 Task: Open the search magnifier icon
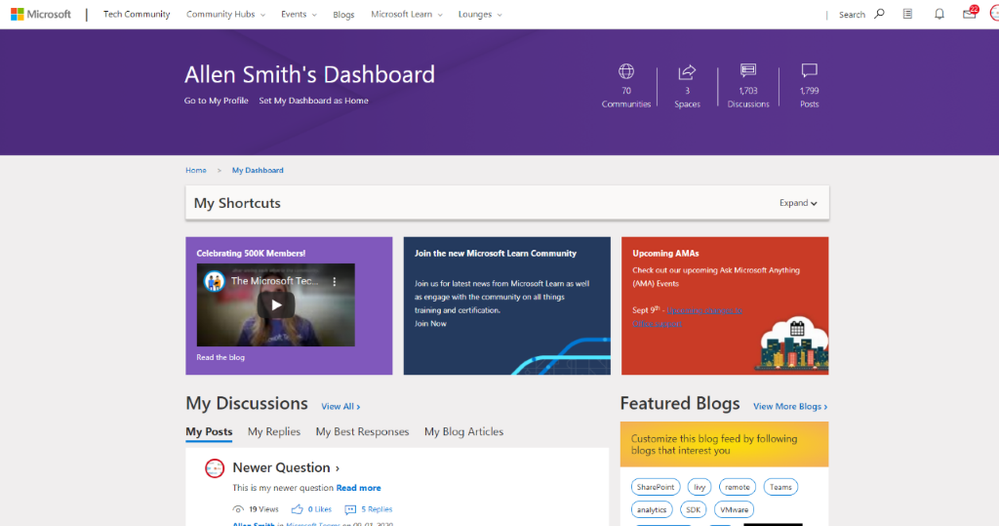[x=879, y=13]
